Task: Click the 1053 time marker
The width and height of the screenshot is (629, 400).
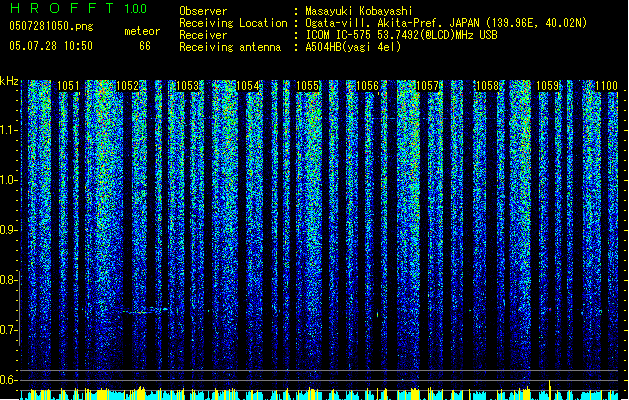Action: [x=187, y=85]
